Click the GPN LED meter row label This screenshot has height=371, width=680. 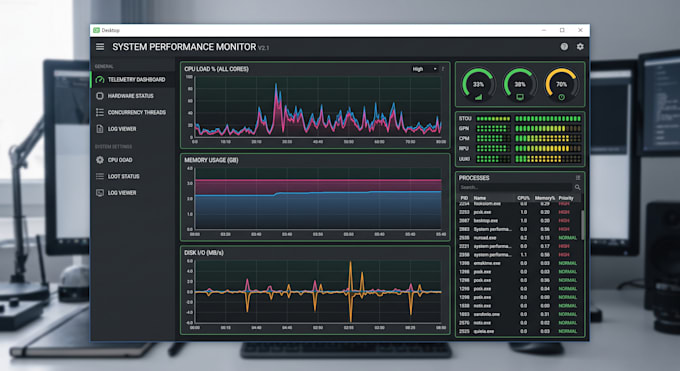click(x=464, y=128)
